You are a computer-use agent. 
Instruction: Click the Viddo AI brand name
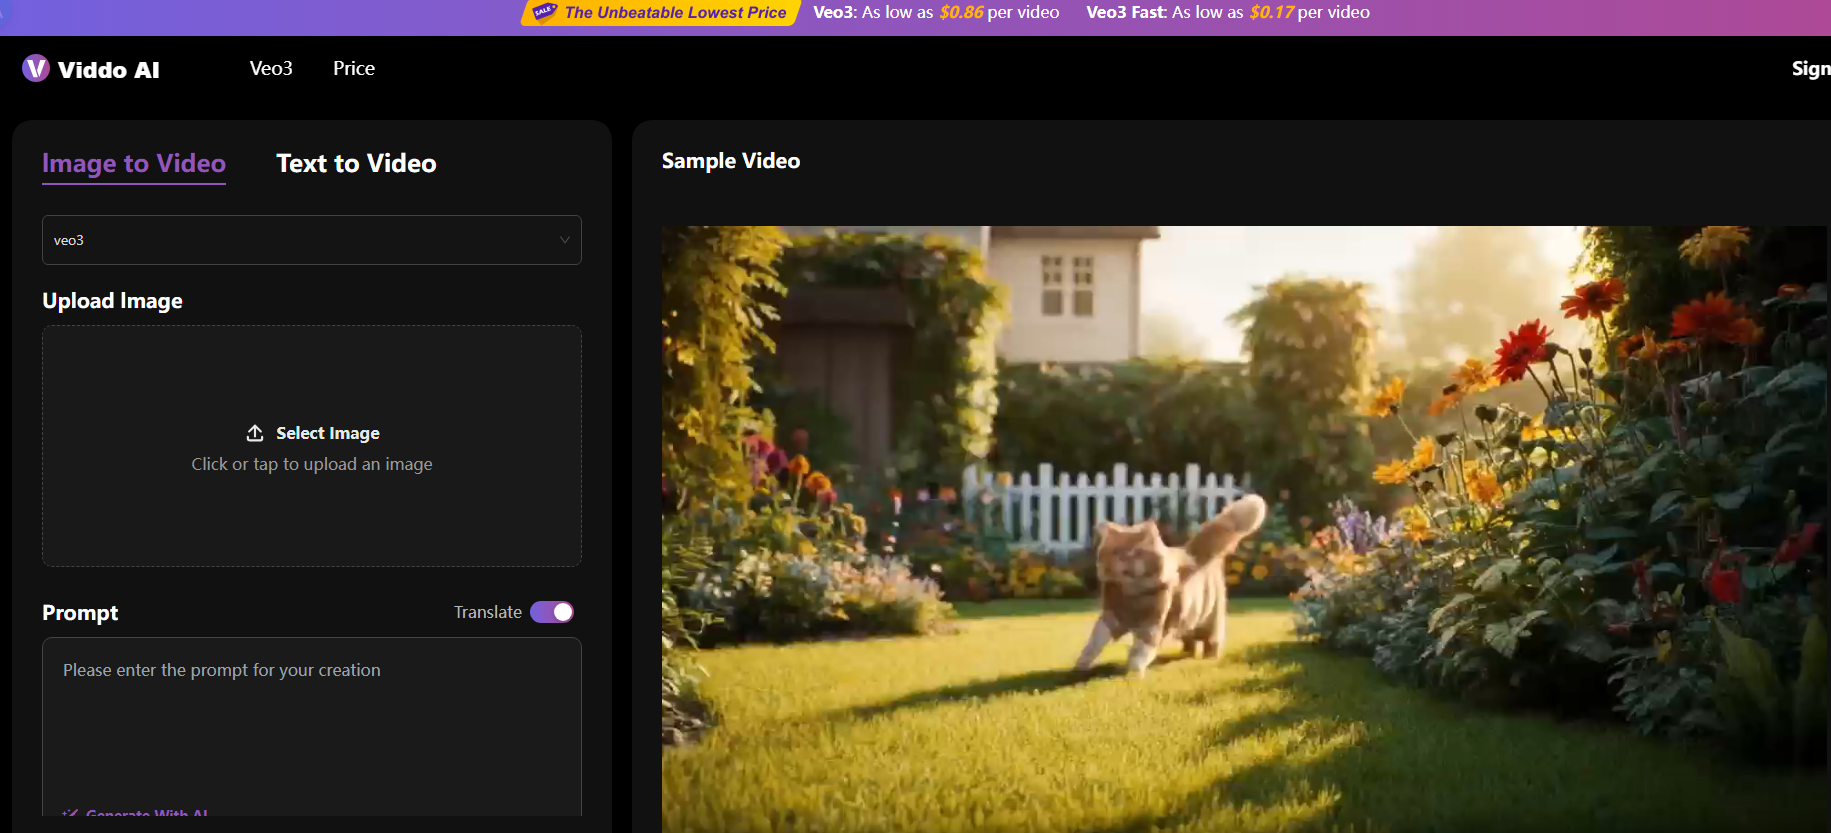click(109, 70)
